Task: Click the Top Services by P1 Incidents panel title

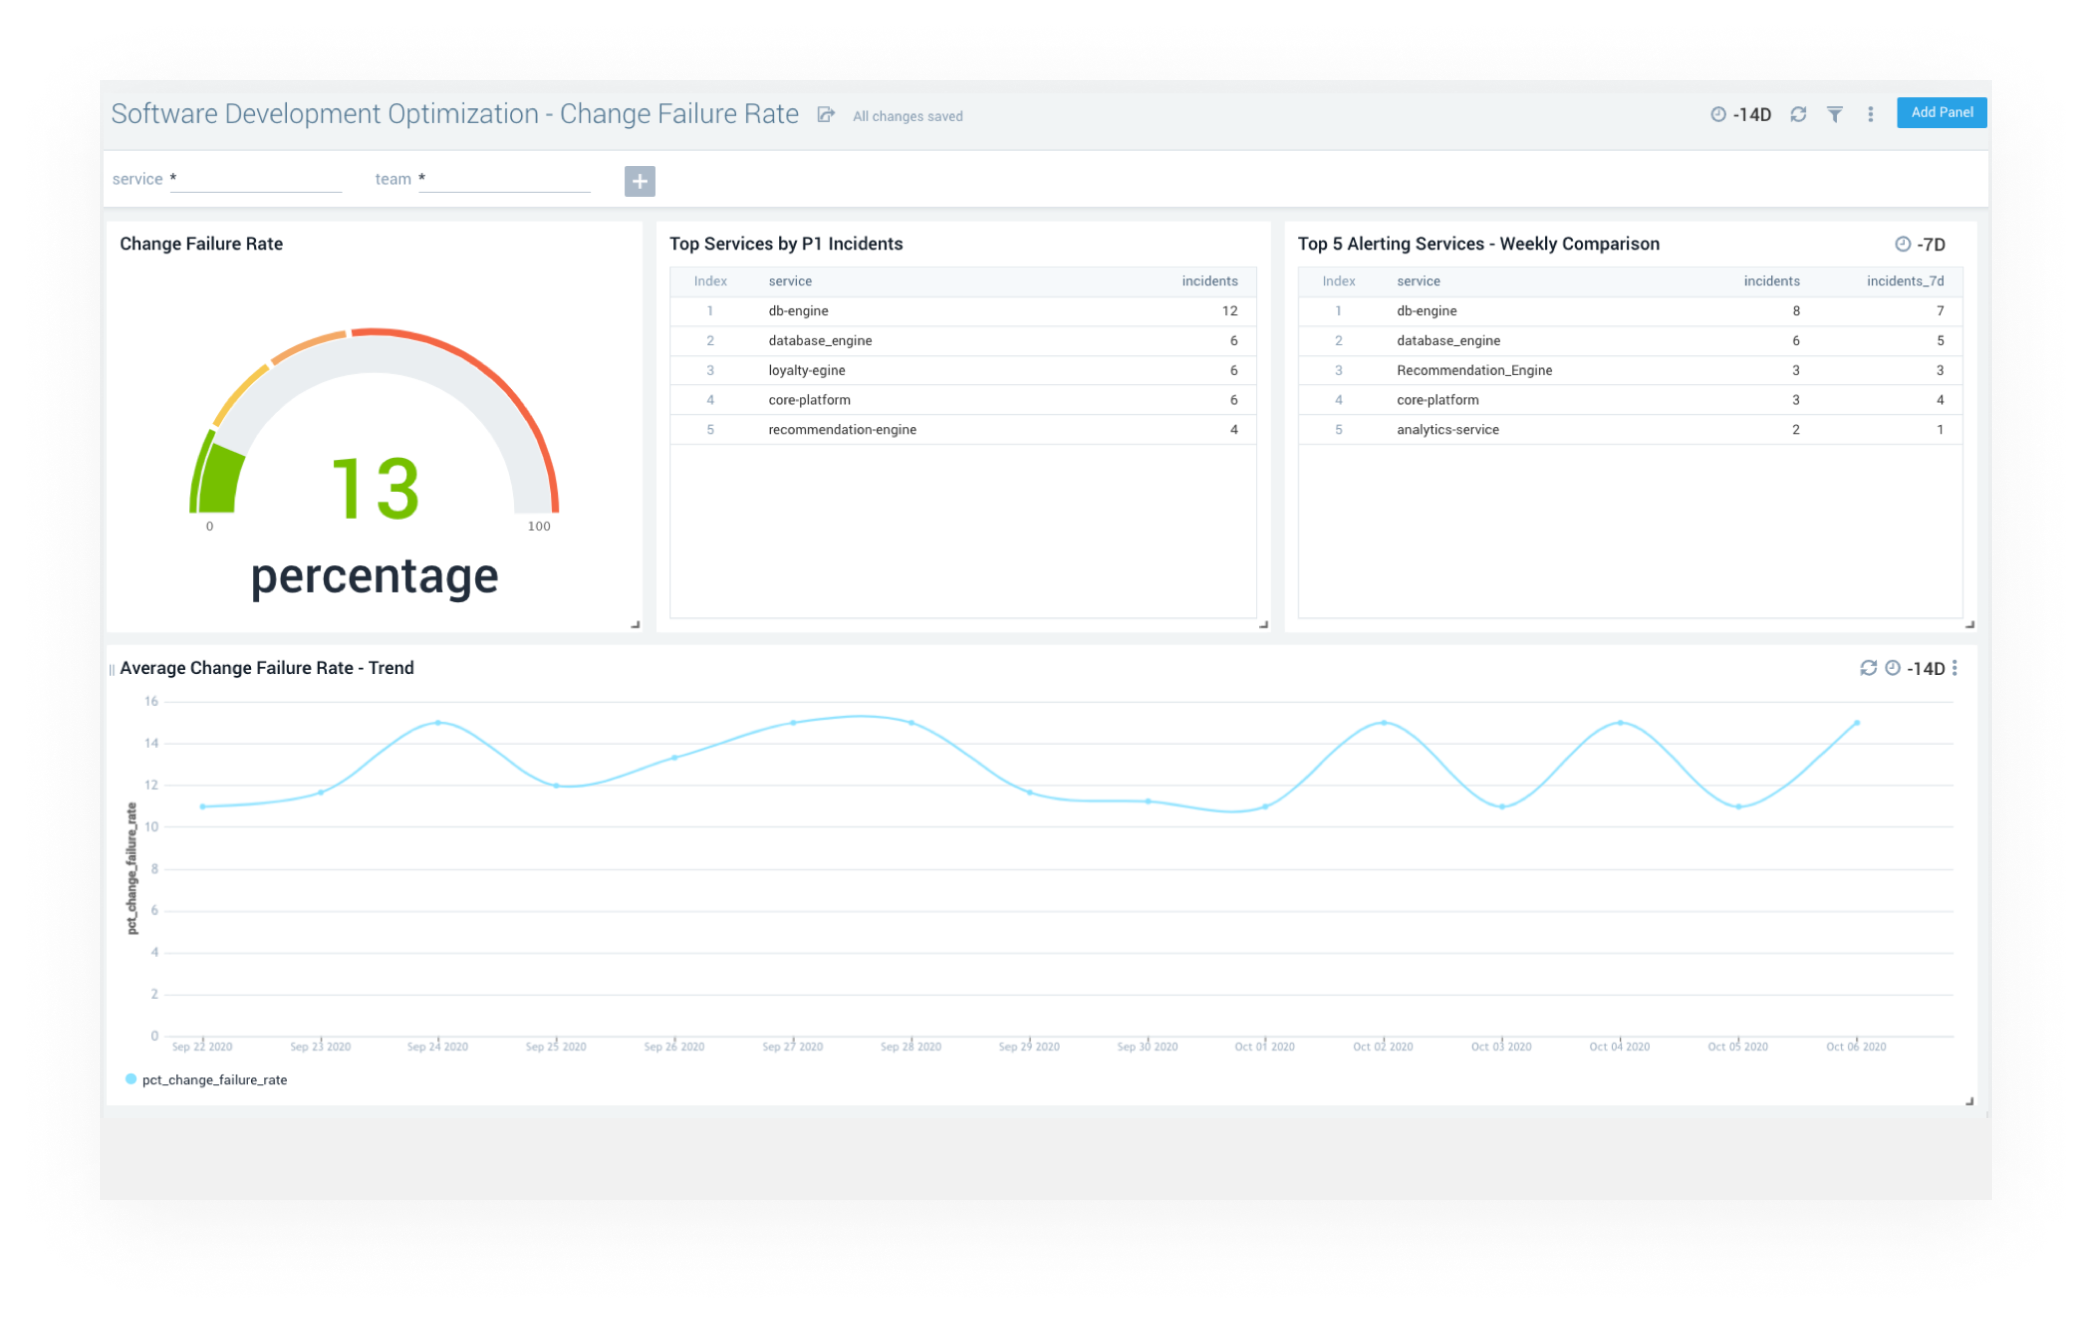Action: [786, 244]
